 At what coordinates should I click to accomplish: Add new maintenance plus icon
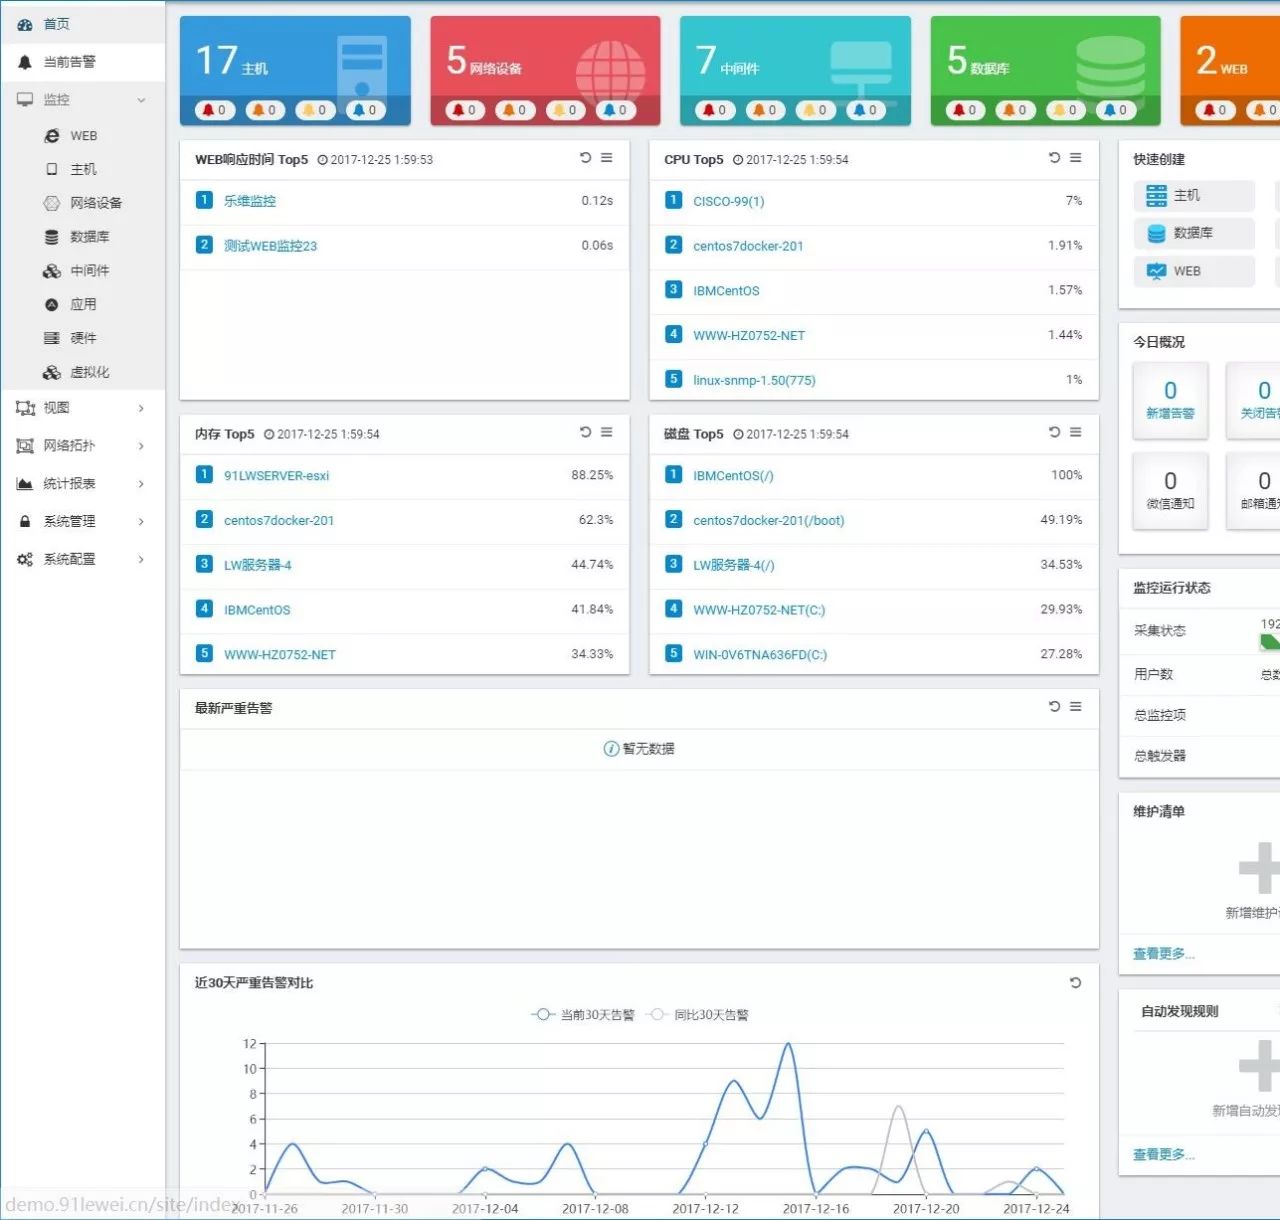(x=1260, y=868)
